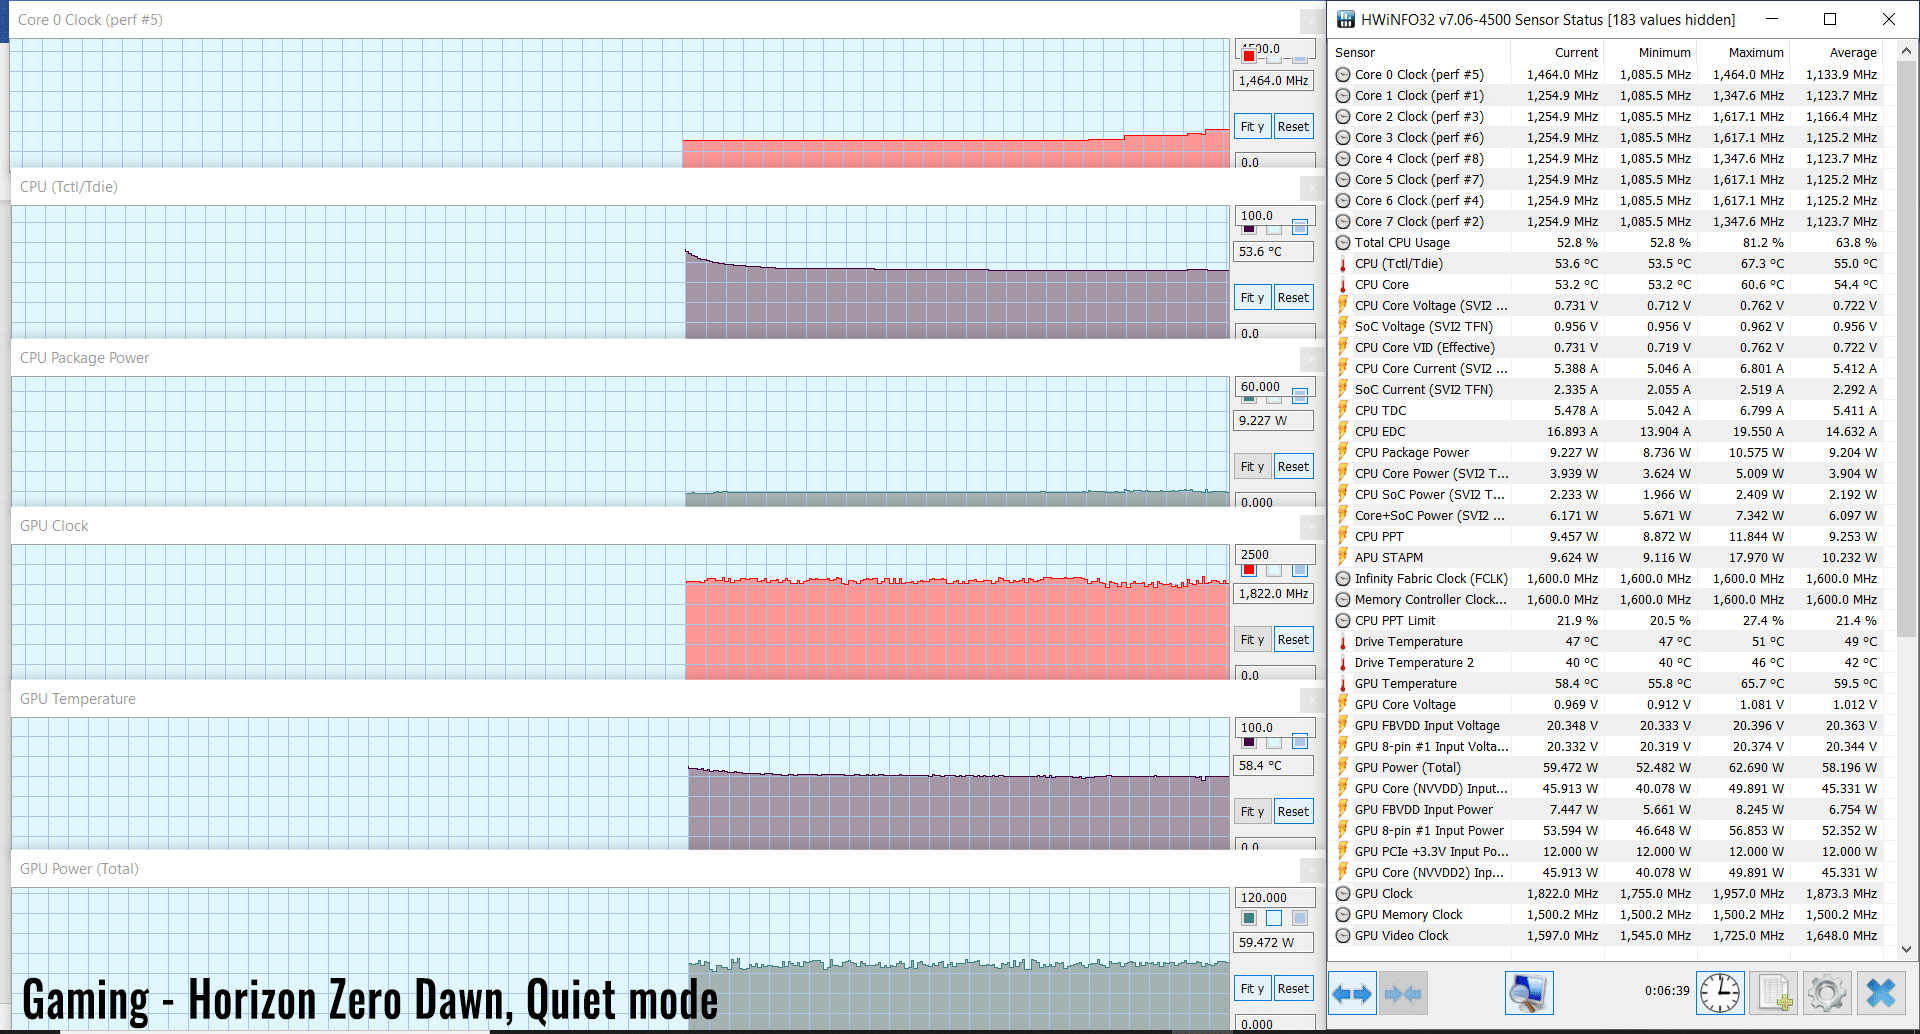Click Reset in the Core 0 Clock graph
The width and height of the screenshot is (1920, 1034).
click(1294, 127)
